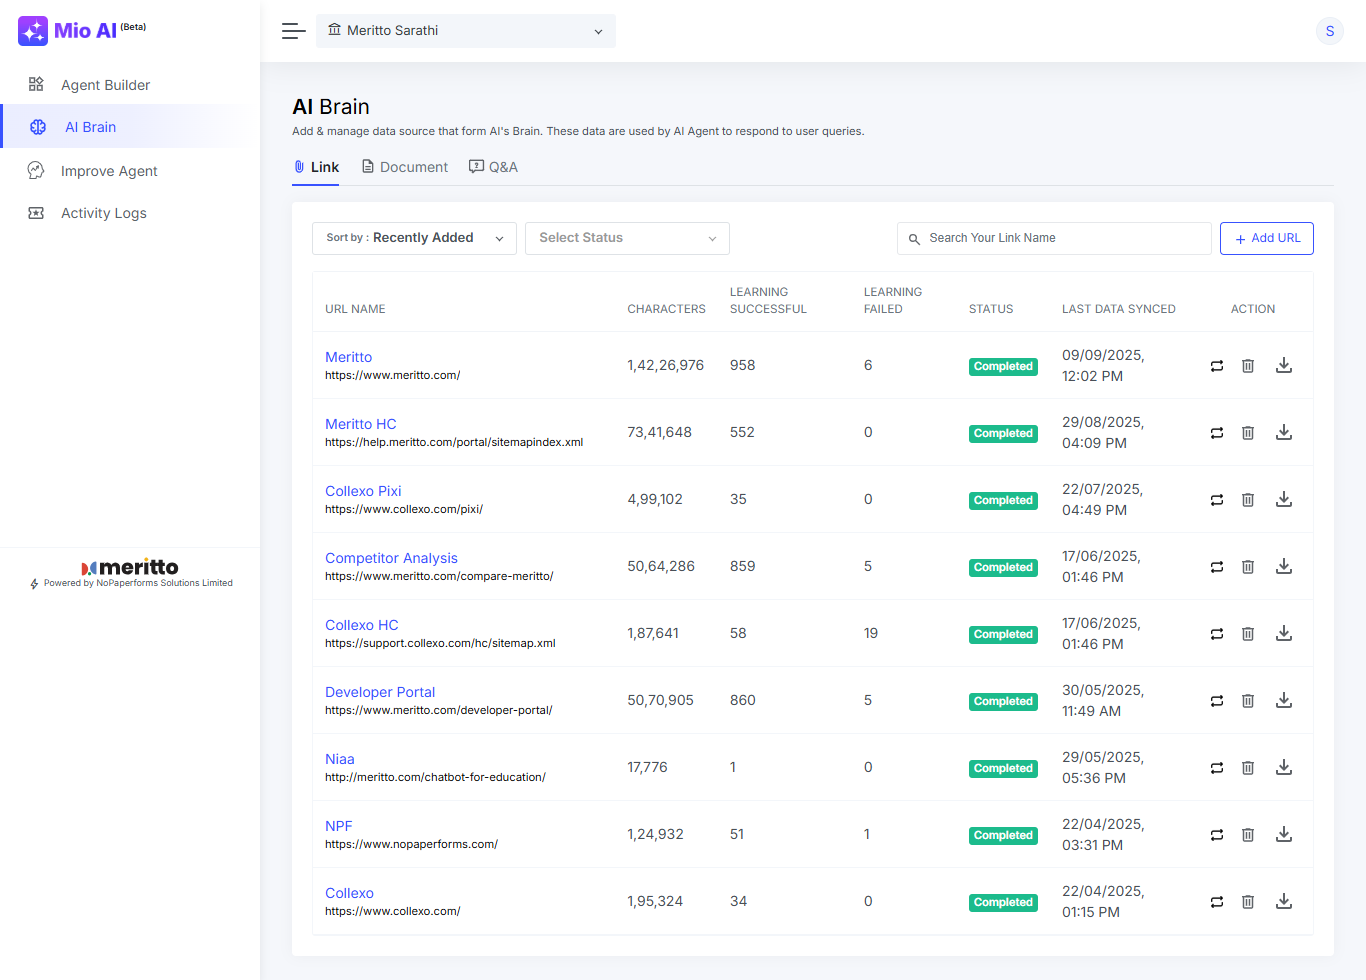The height and width of the screenshot is (980, 1366).
Task: Delete the Collexo HC link
Action: click(x=1248, y=634)
